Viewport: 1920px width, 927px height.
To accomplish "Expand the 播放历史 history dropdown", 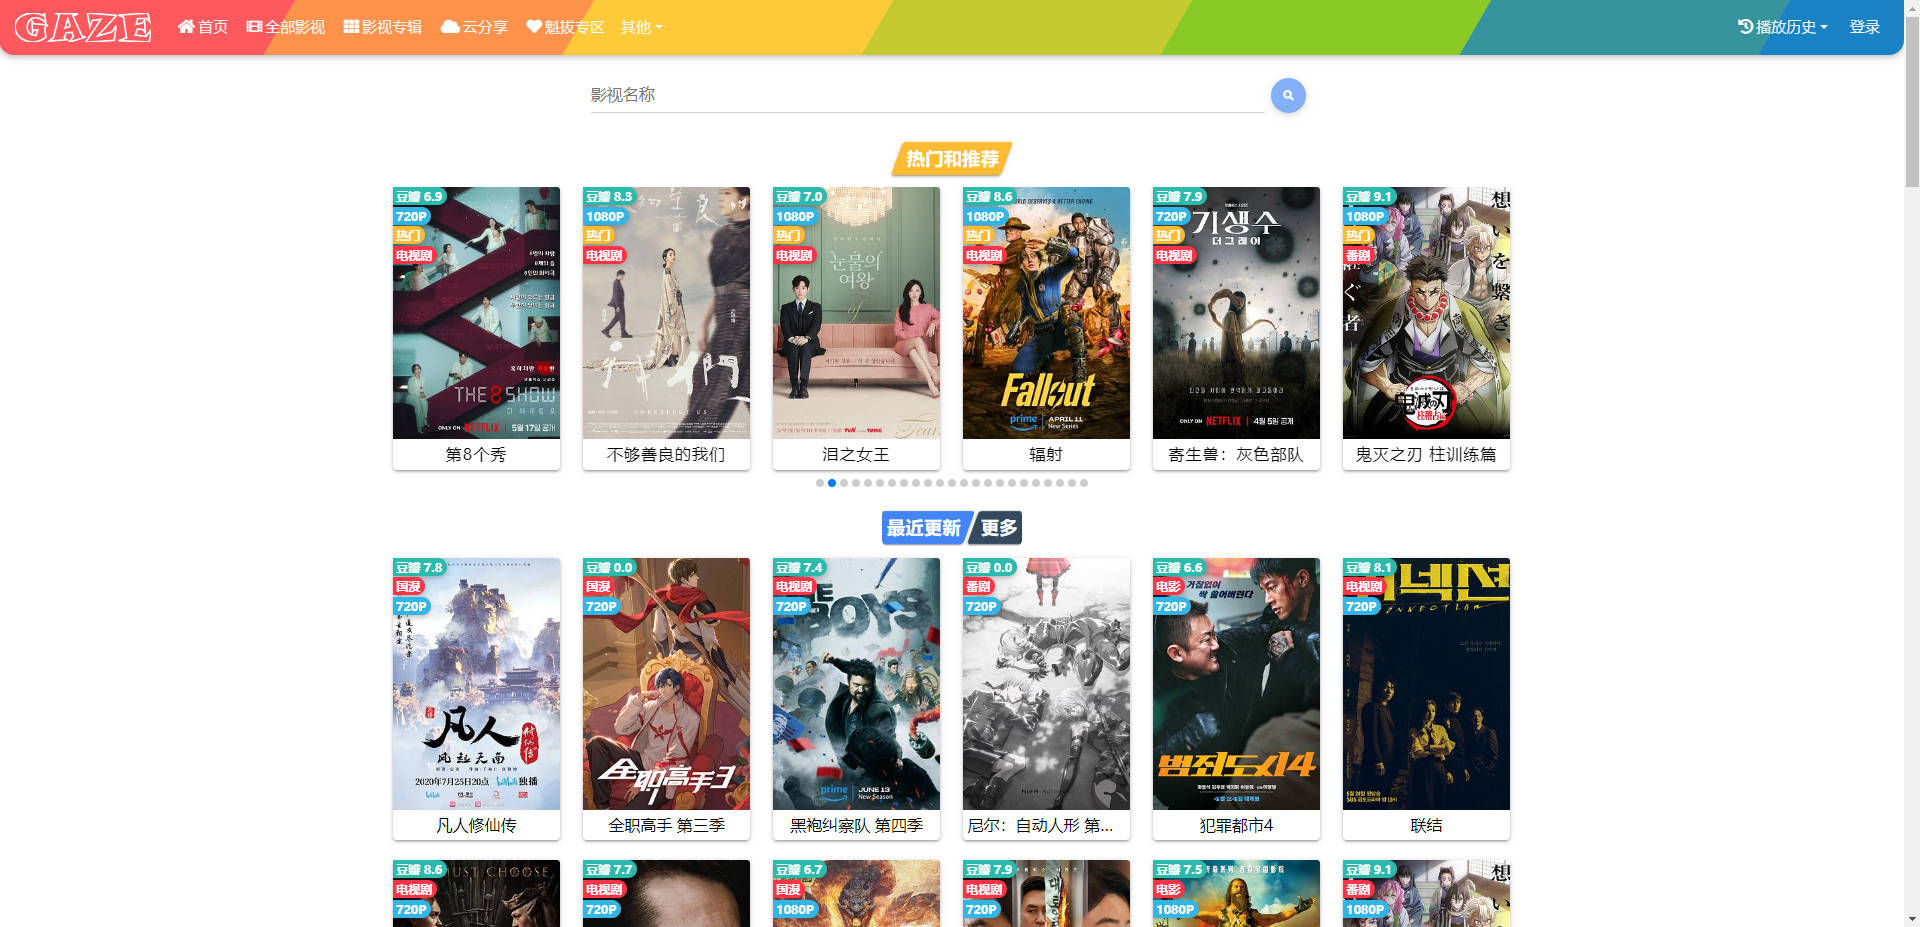I will 1782,27.
